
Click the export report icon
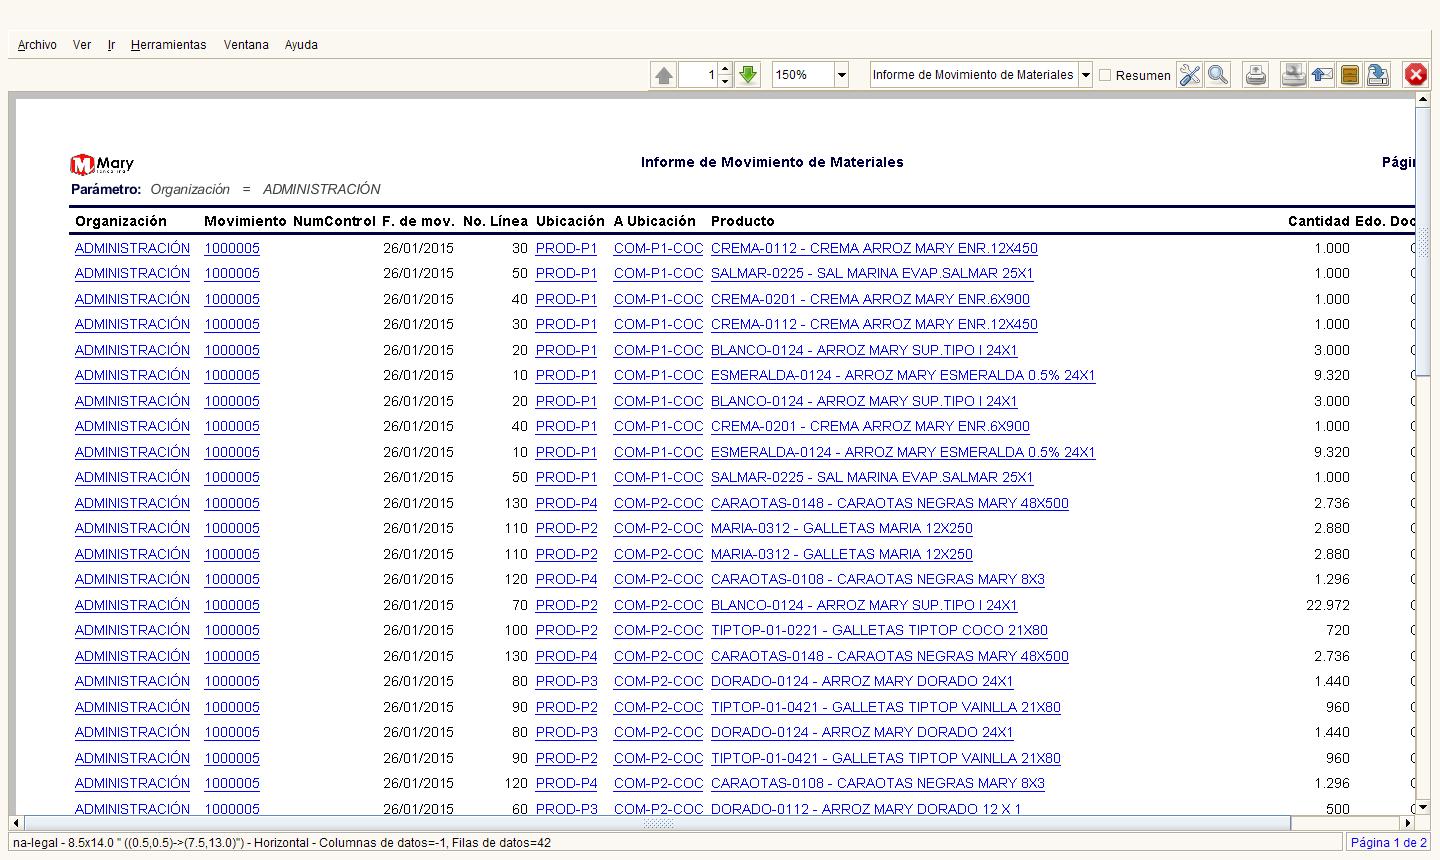coord(1378,75)
